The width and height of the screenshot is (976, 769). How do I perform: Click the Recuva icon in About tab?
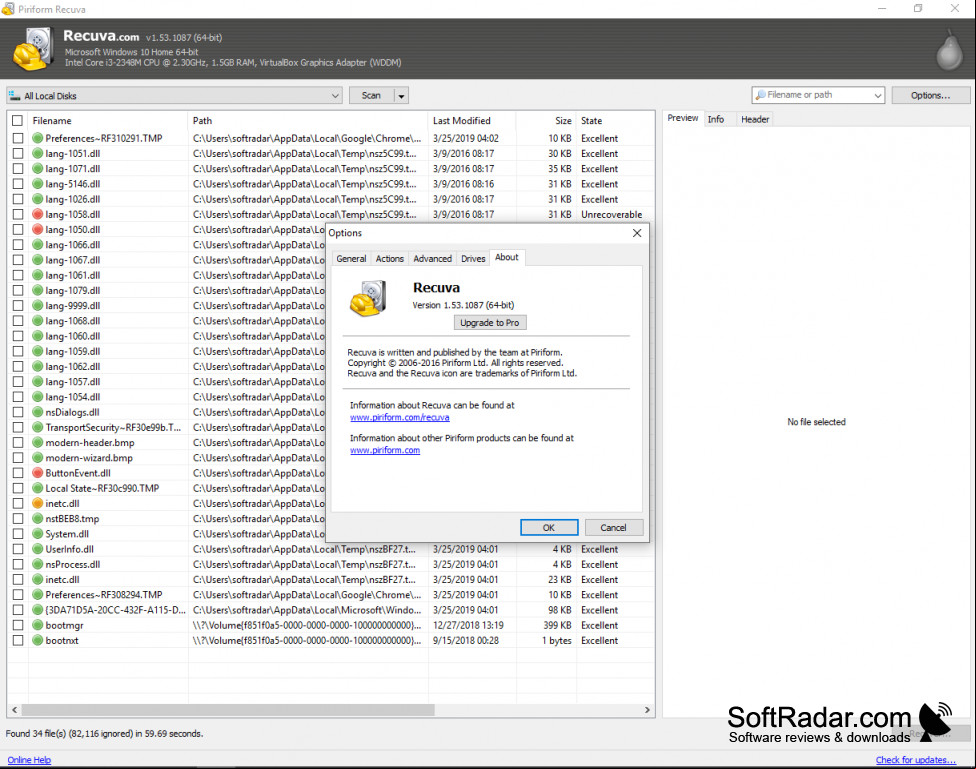(368, 298)
